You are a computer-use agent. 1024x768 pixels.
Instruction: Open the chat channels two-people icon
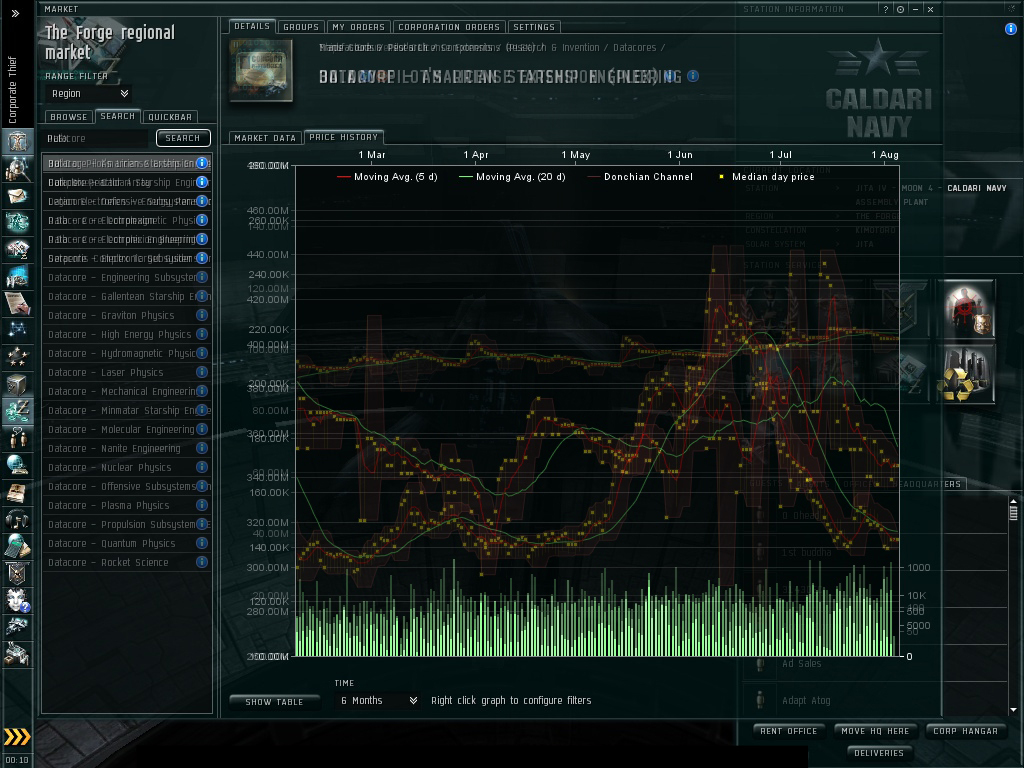pyautogui.click(x=17, y=438)
